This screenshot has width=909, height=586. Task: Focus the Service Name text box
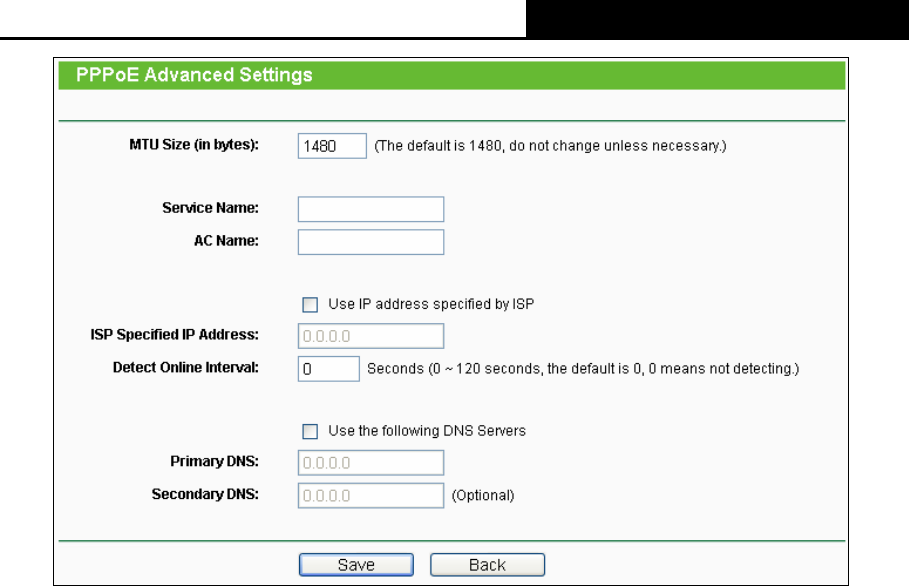[x=371, y=209]
